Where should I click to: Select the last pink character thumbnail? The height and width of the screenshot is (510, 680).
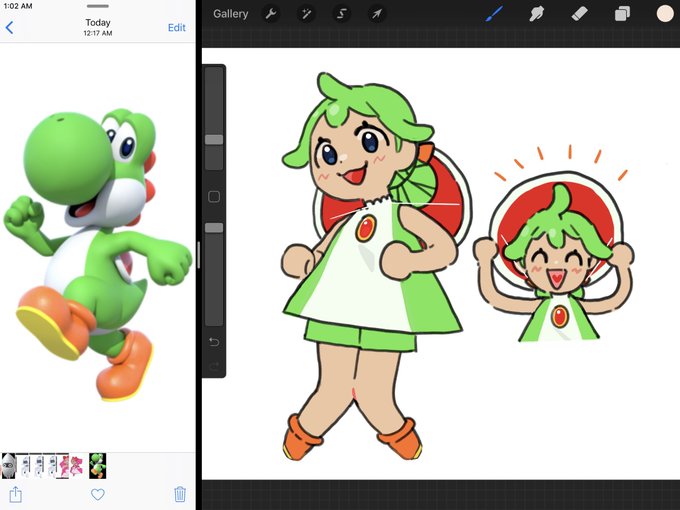[x=77, y=466]
